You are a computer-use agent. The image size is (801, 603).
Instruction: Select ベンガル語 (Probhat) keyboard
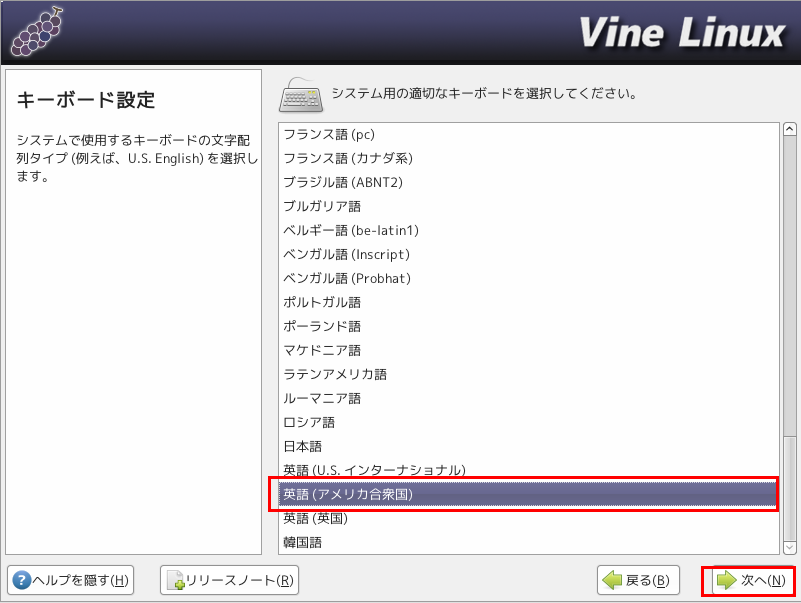tap(529, 279)
